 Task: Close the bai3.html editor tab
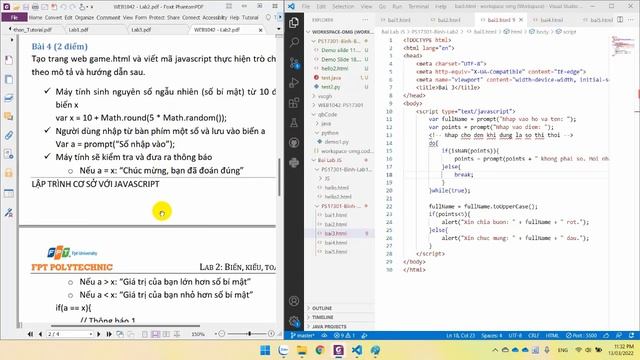521,20
